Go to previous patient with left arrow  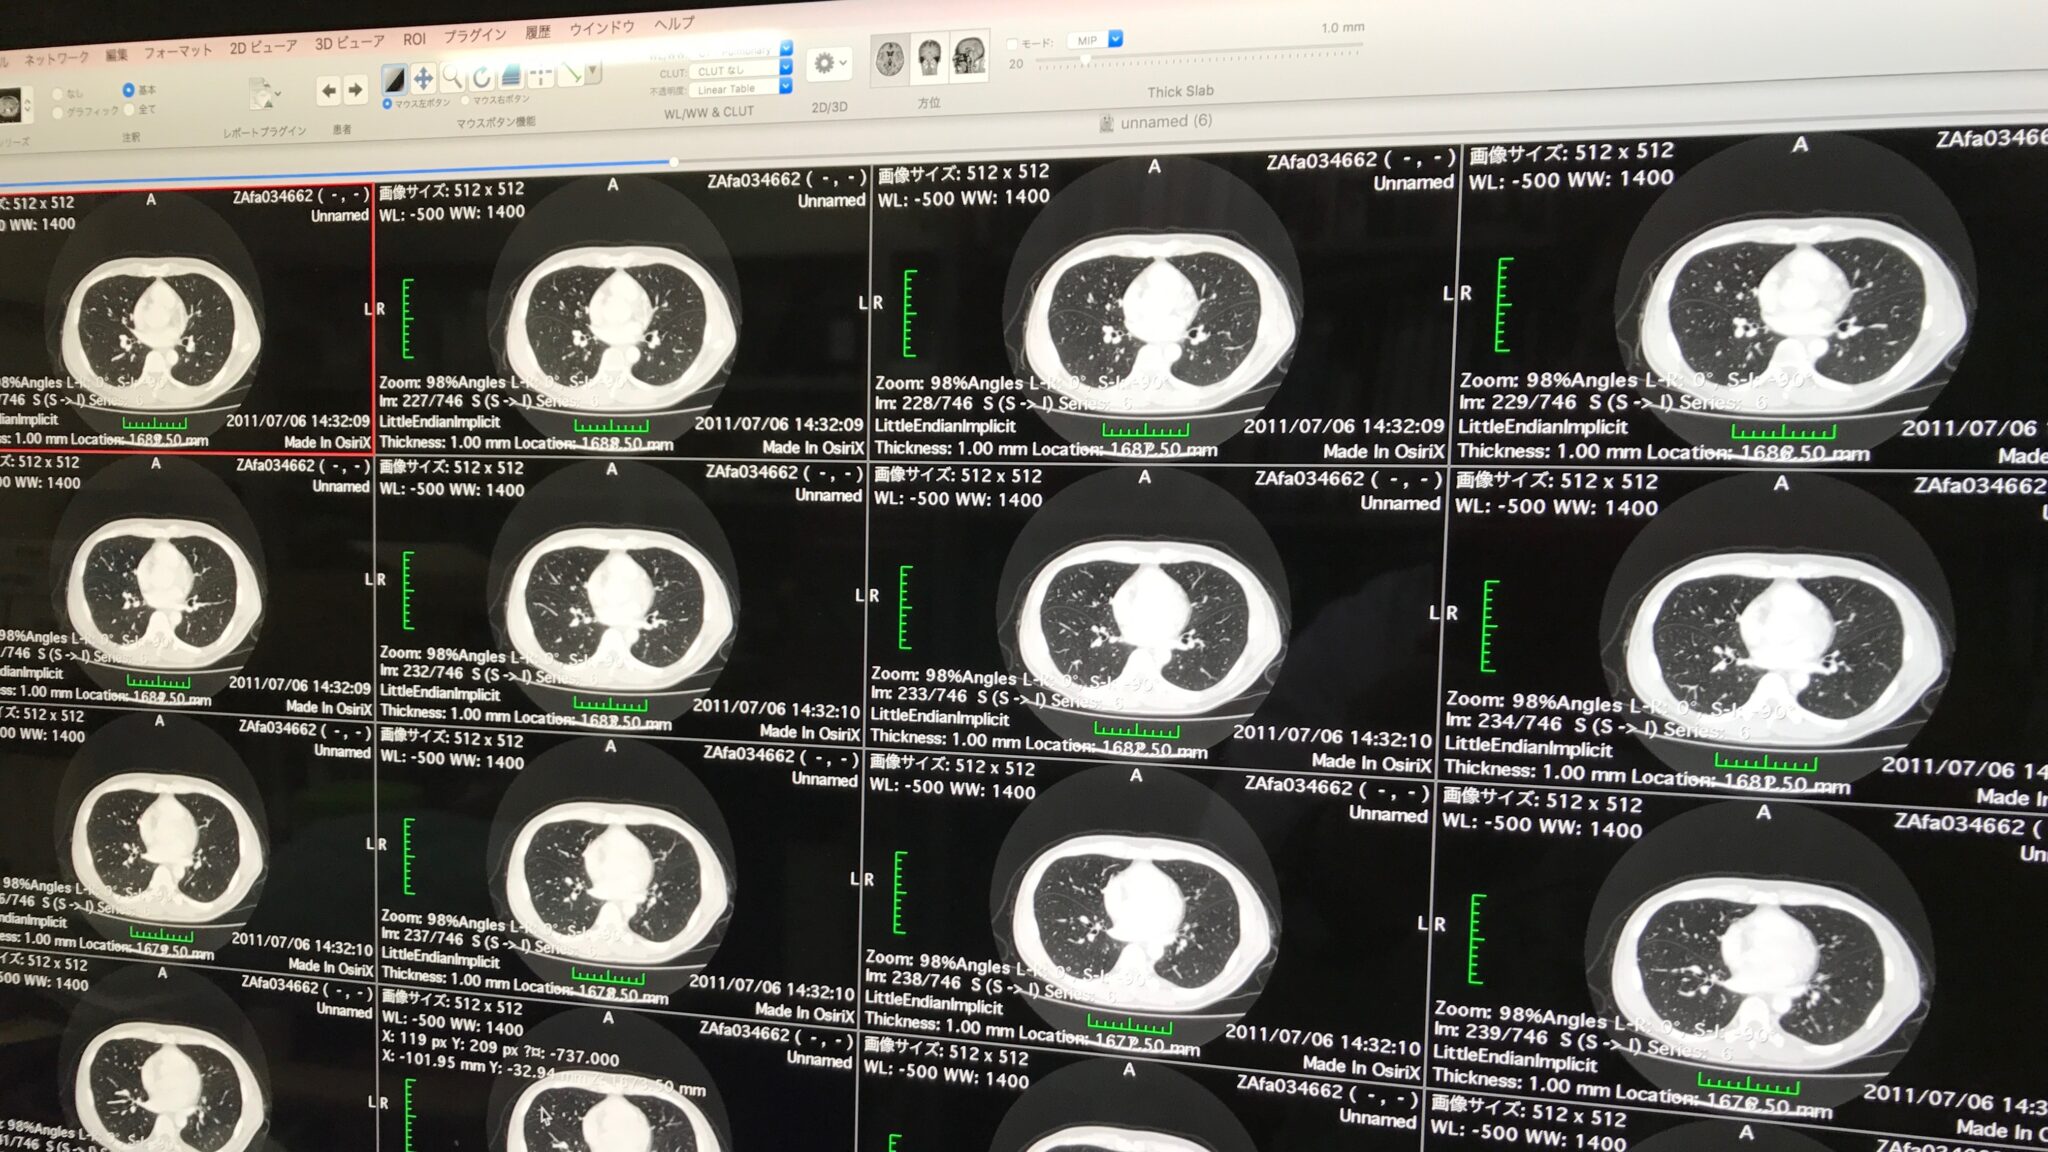[x=328, y=91]
